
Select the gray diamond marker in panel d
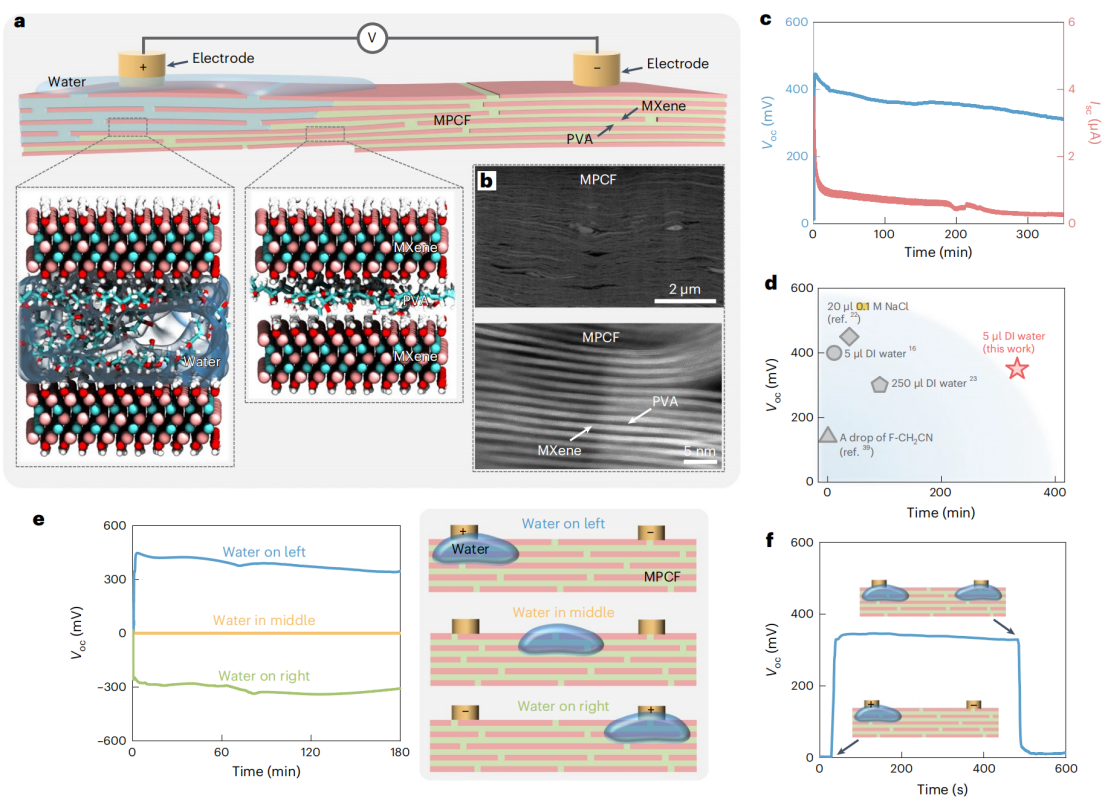pos(849,336)
